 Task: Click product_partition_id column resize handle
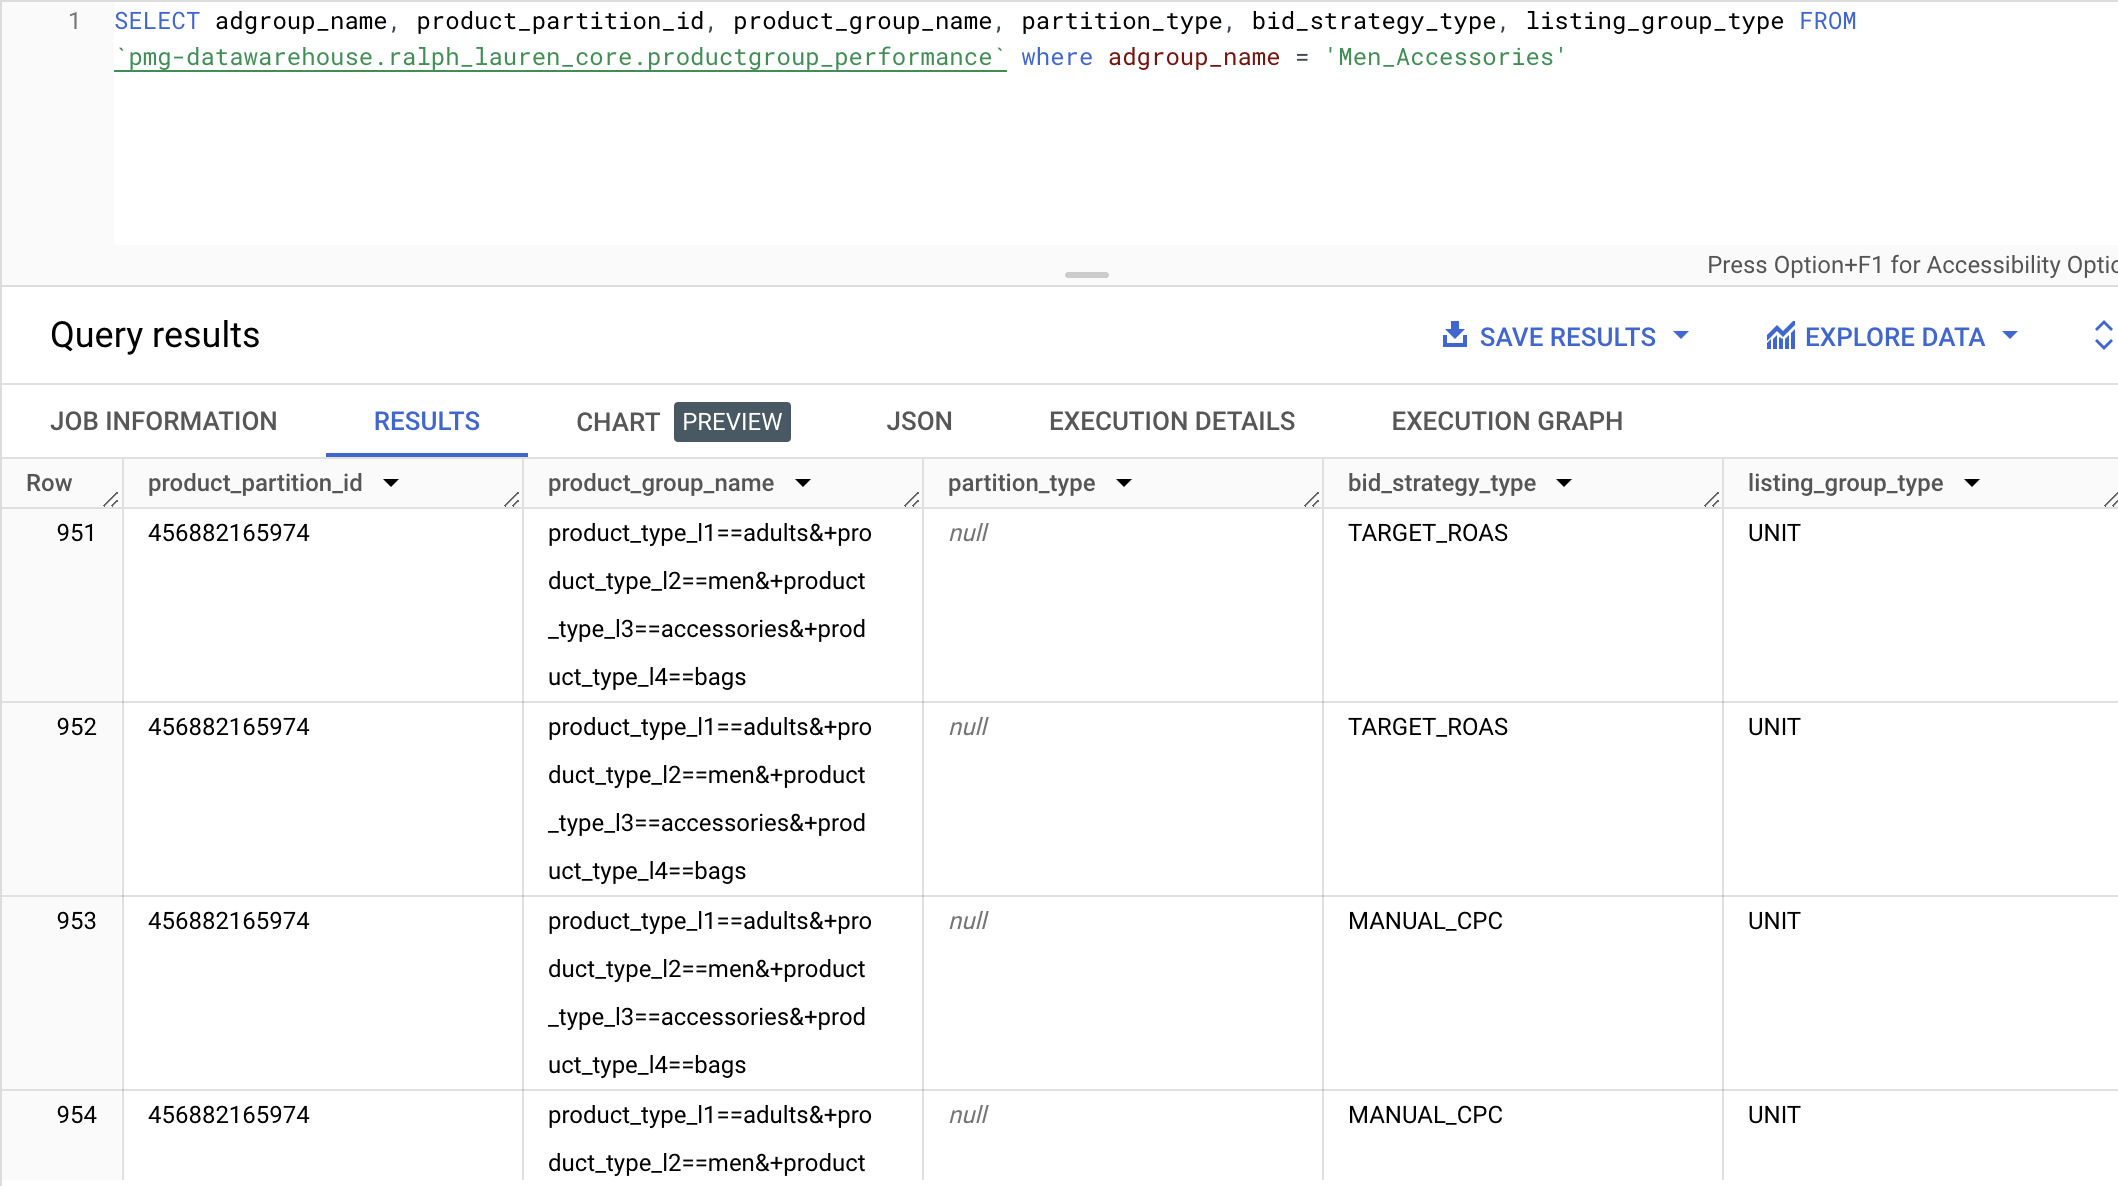[x=511, y=499]
